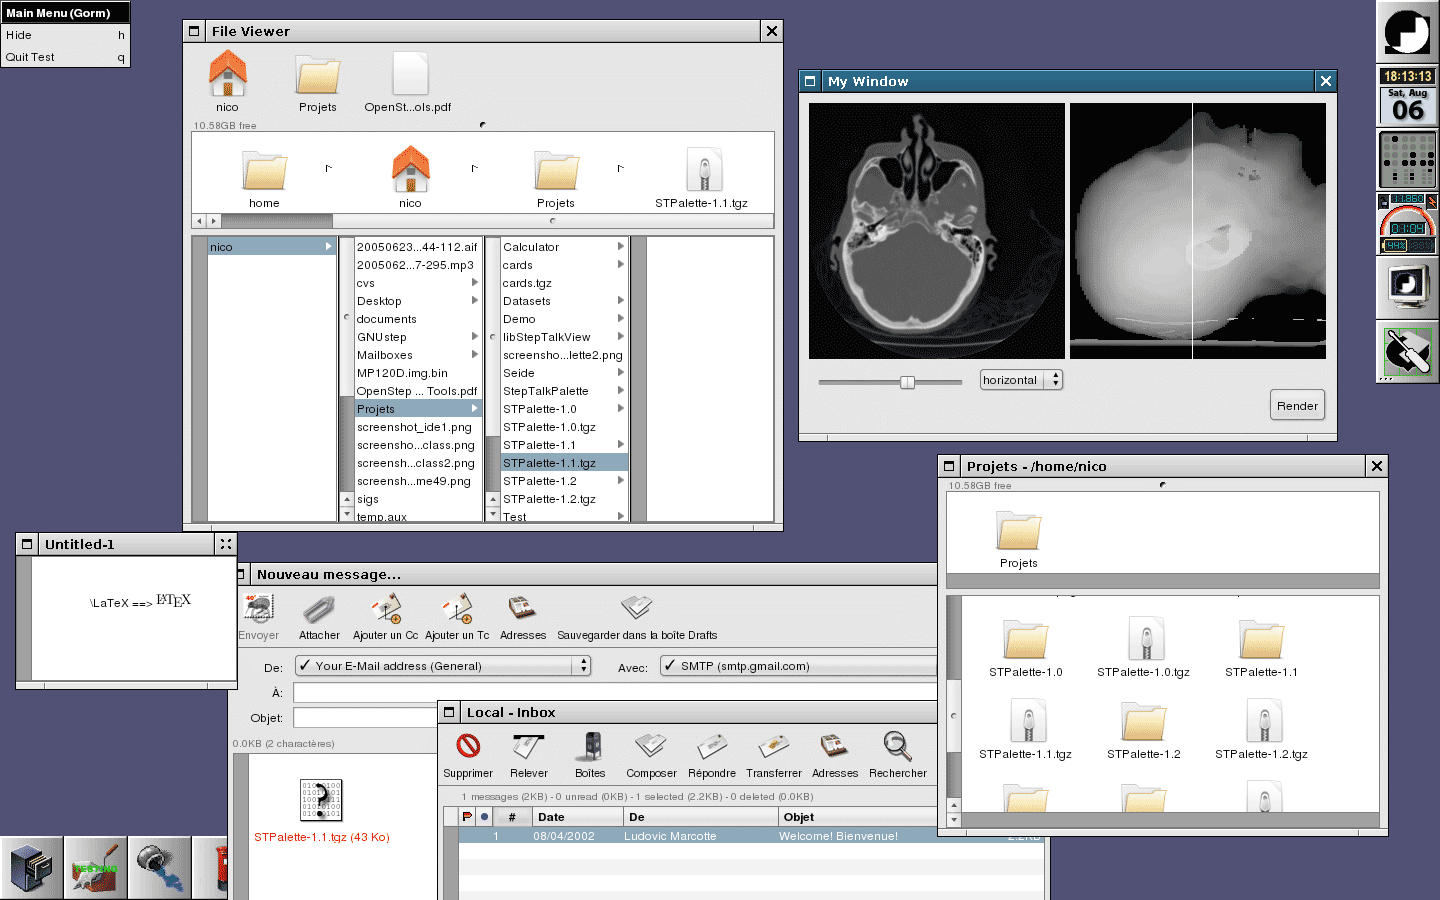Viewport: 1440px width, 900px height.
Task: Click the Répondre reply icon
Action: [711, 747]
